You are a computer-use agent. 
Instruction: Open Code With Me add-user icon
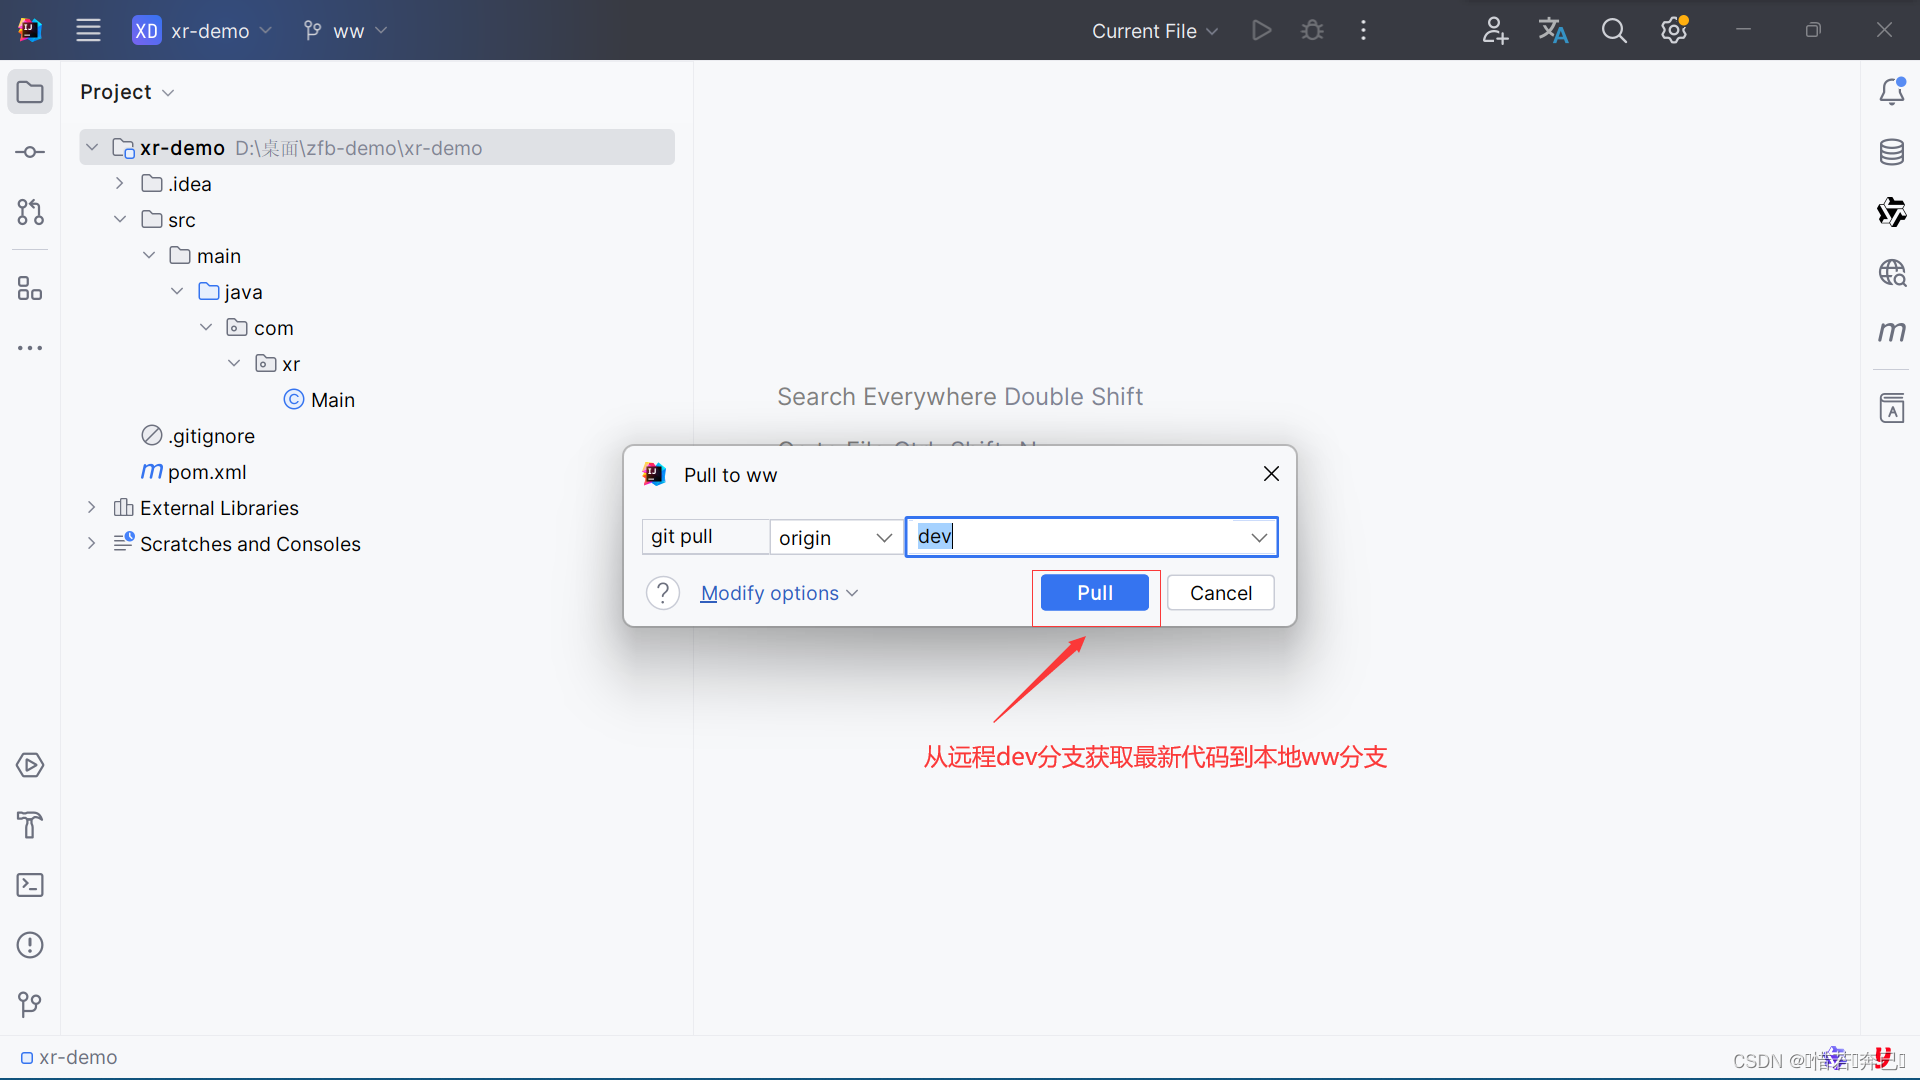1494,30
